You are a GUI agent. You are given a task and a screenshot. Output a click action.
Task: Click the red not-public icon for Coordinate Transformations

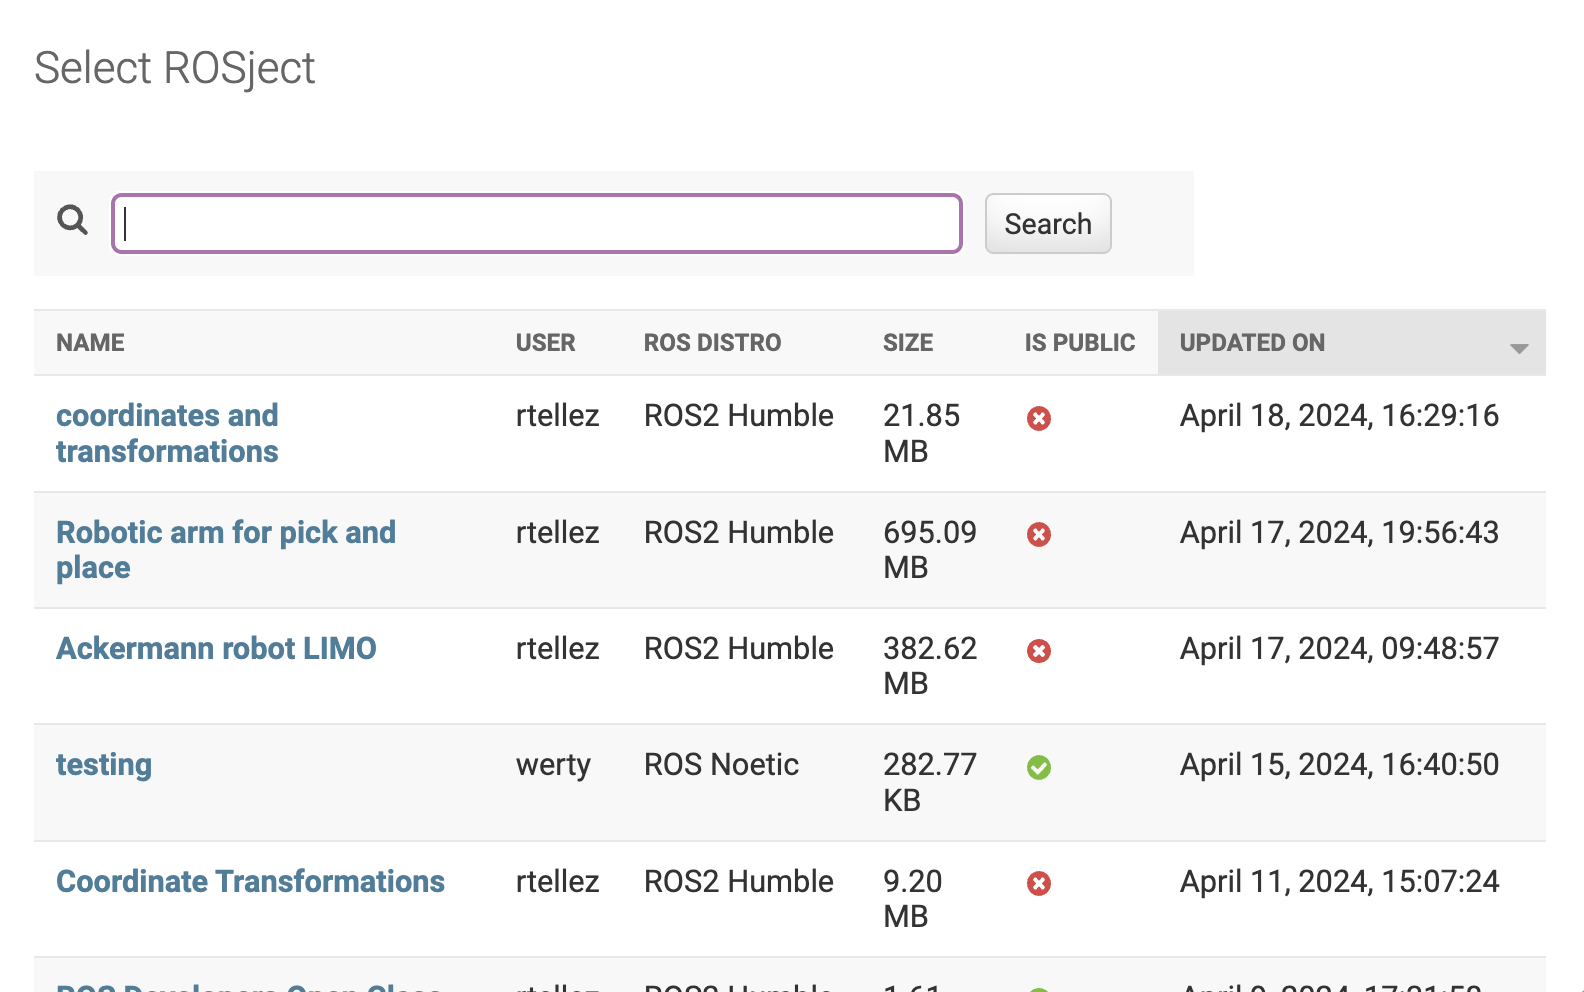point(1039,883)
